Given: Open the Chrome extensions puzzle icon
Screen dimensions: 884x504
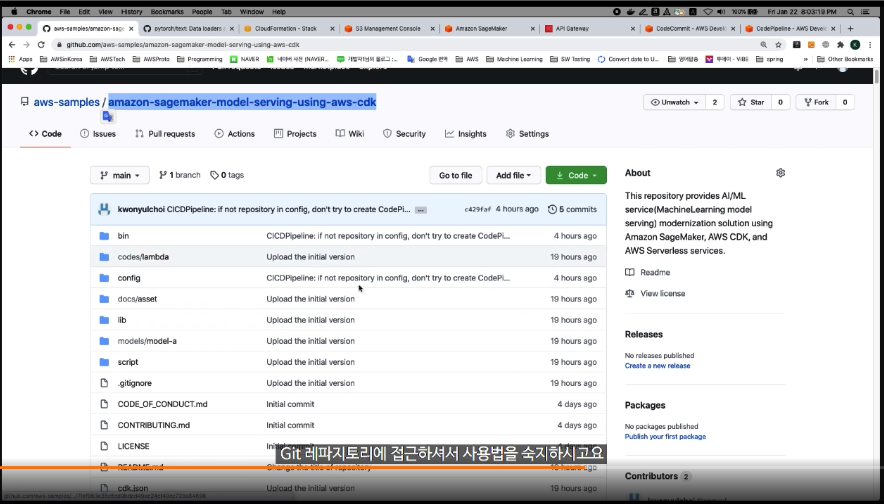Looking at the screenshot, I should 840,45.
